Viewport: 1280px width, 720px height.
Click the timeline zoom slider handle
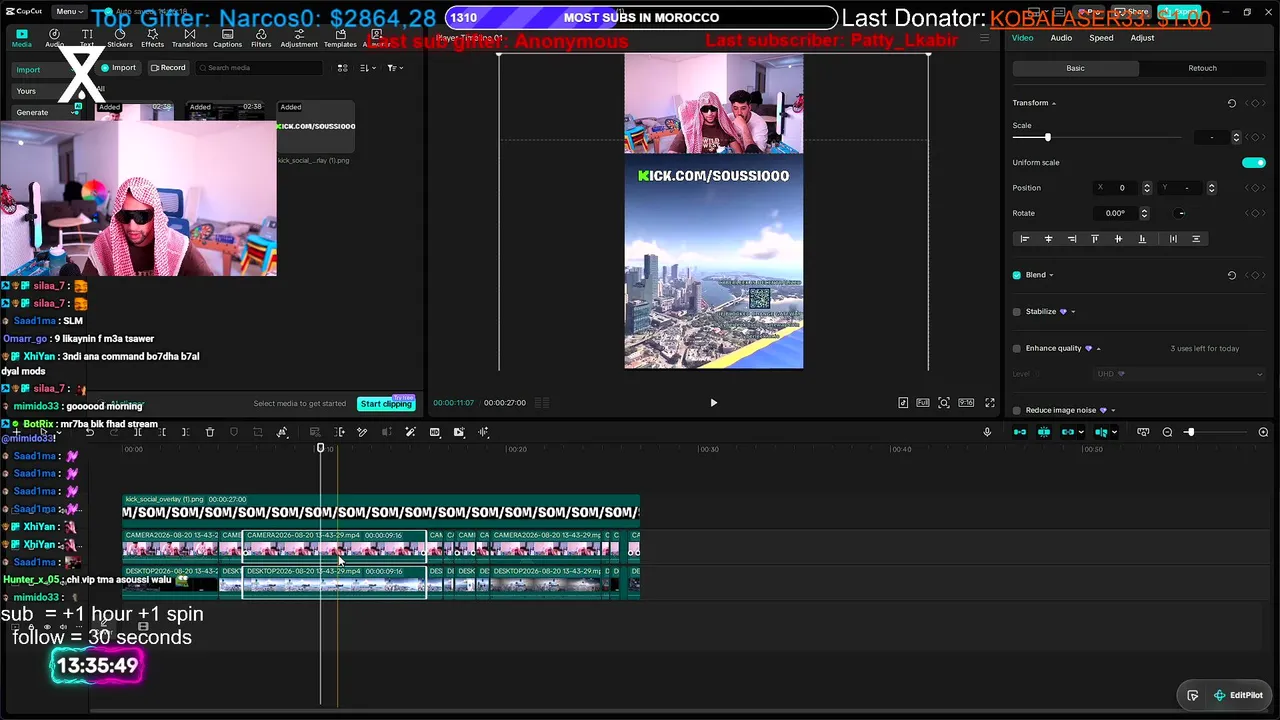[x=1189, y=432]
